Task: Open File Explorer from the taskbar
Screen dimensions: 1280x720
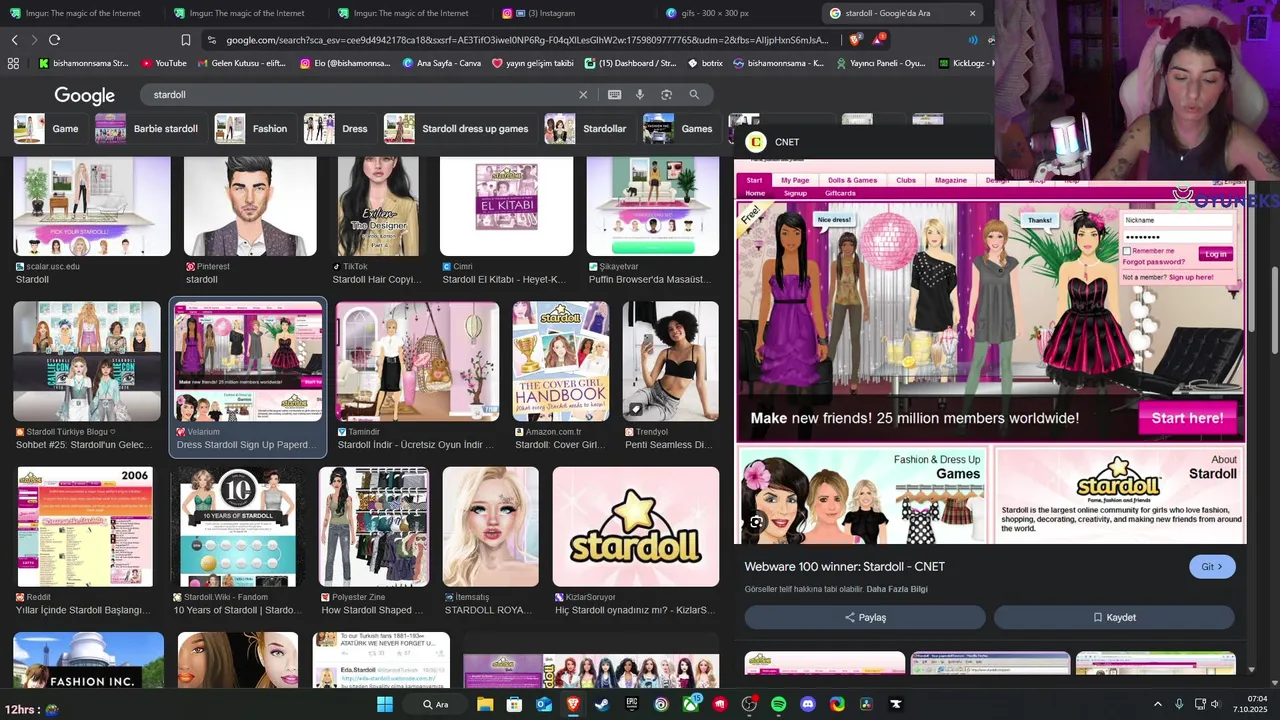Action: [x=485, y=704]
